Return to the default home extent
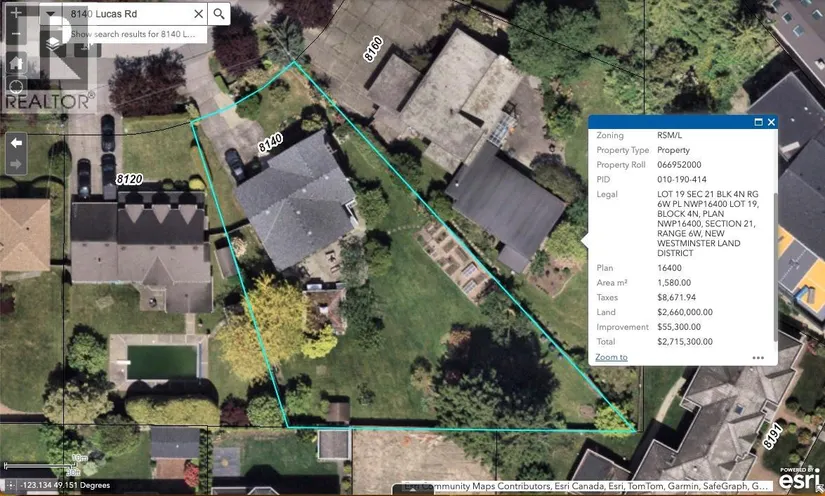This screenshot has height=496, width=825. pos(16,62)
